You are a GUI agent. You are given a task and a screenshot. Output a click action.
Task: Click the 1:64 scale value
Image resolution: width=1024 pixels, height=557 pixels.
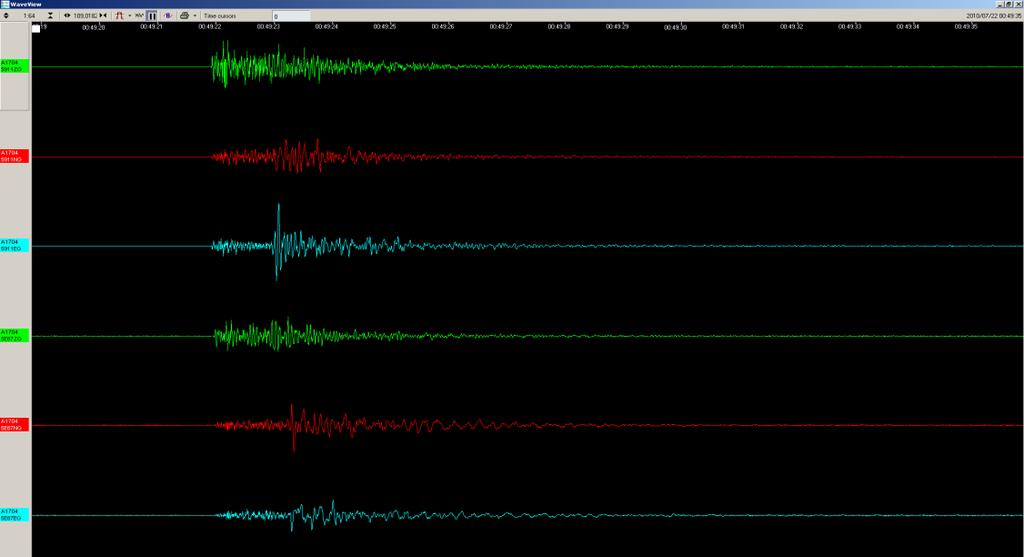(x=29, y=16)
